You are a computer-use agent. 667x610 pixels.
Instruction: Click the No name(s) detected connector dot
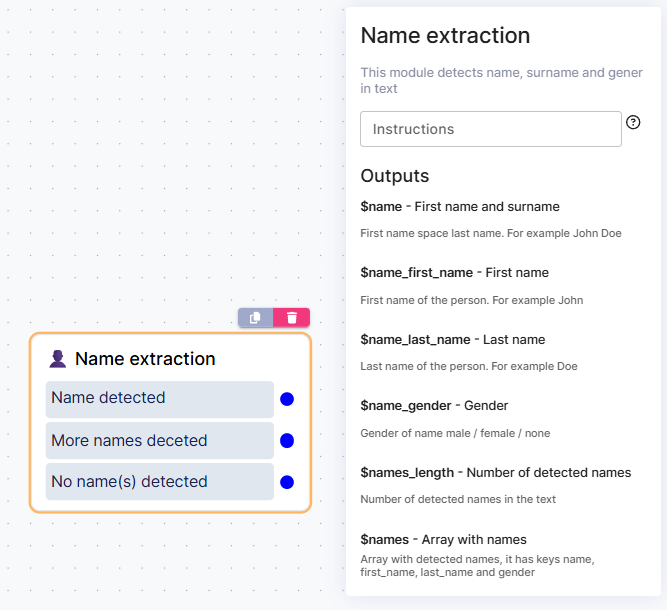tap(287, 482)
